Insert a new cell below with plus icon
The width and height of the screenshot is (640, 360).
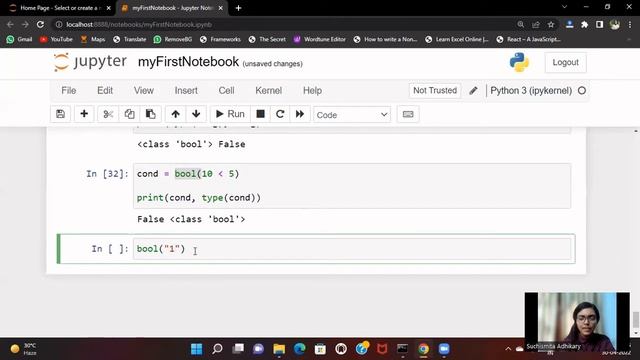pyautogui.click(x=84, y=114)
